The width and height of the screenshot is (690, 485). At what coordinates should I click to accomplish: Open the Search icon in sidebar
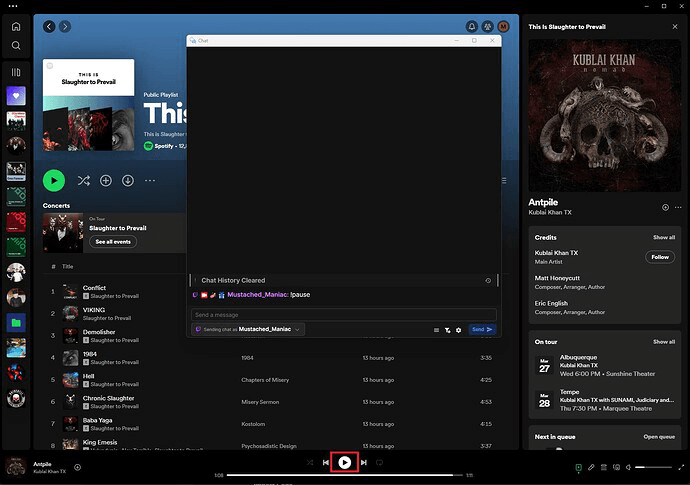[x=16, y=46]
